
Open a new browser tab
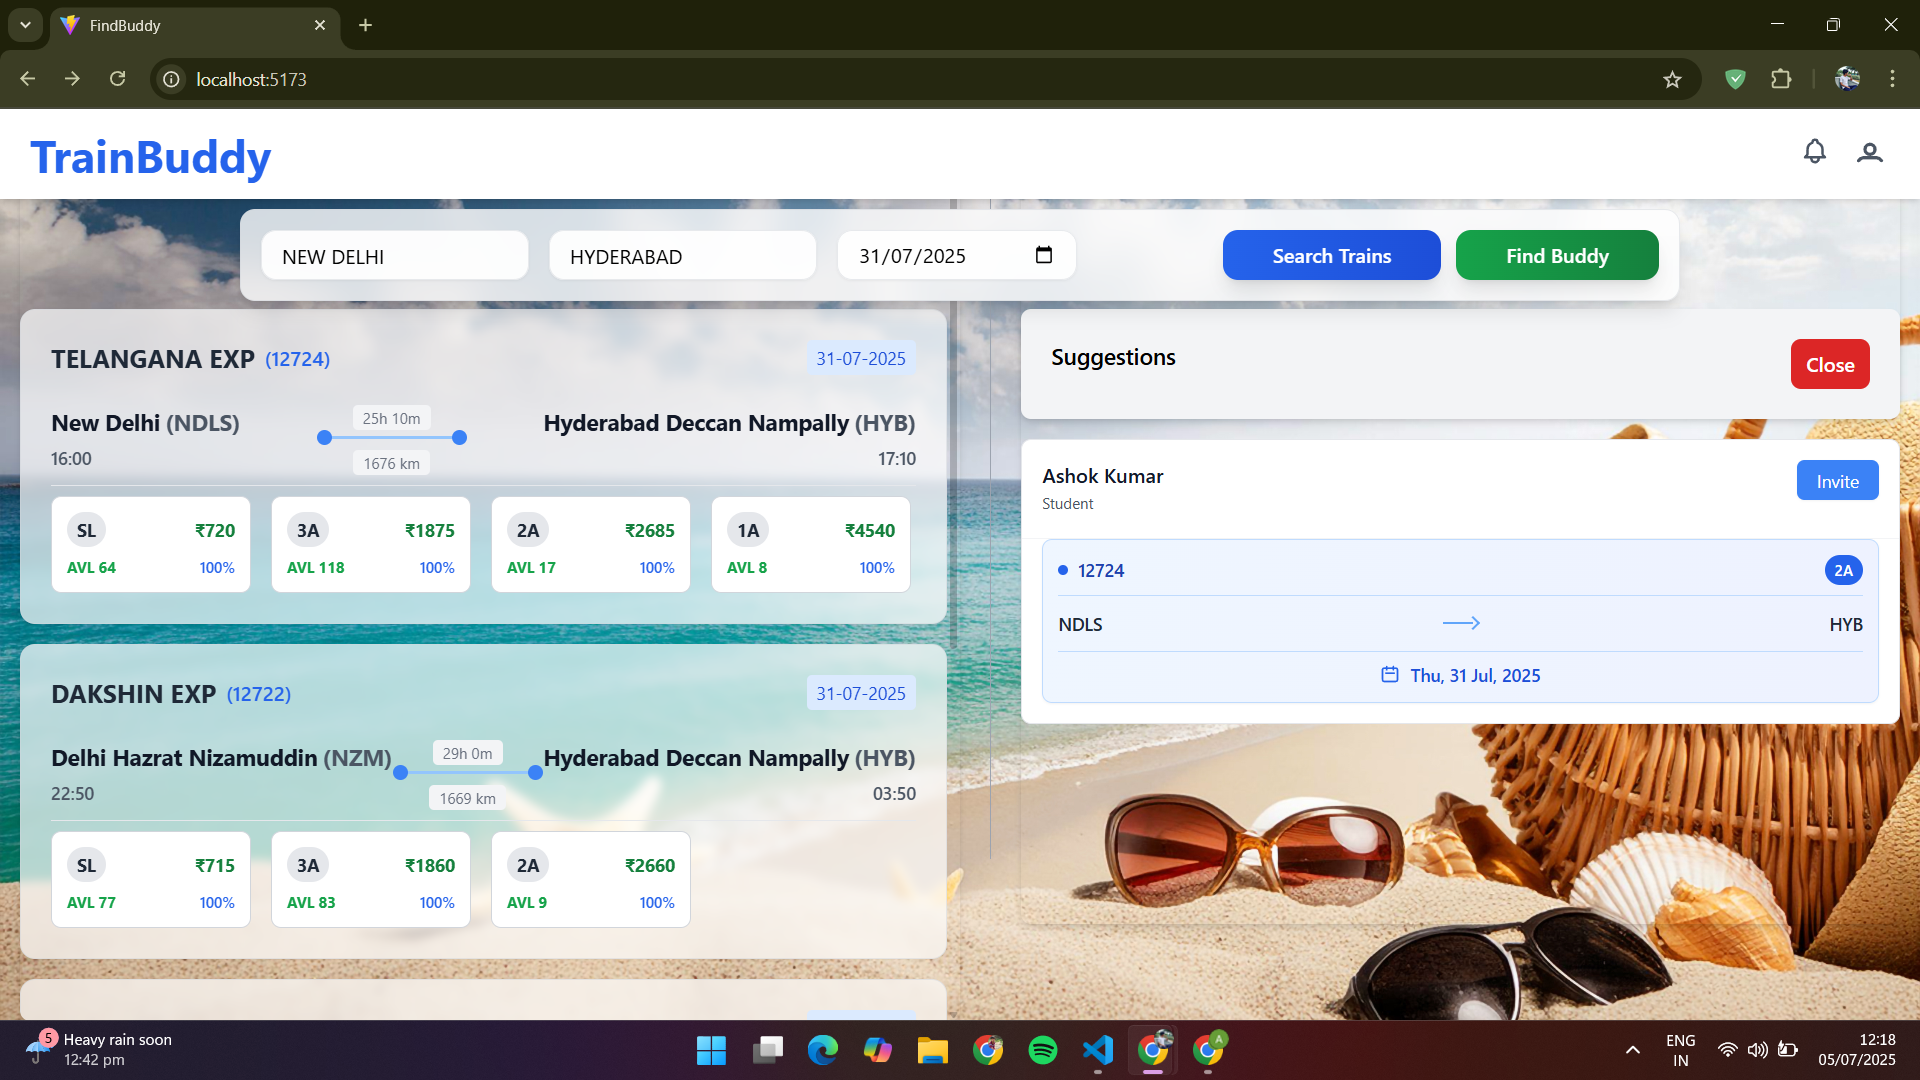click(365, 25)
